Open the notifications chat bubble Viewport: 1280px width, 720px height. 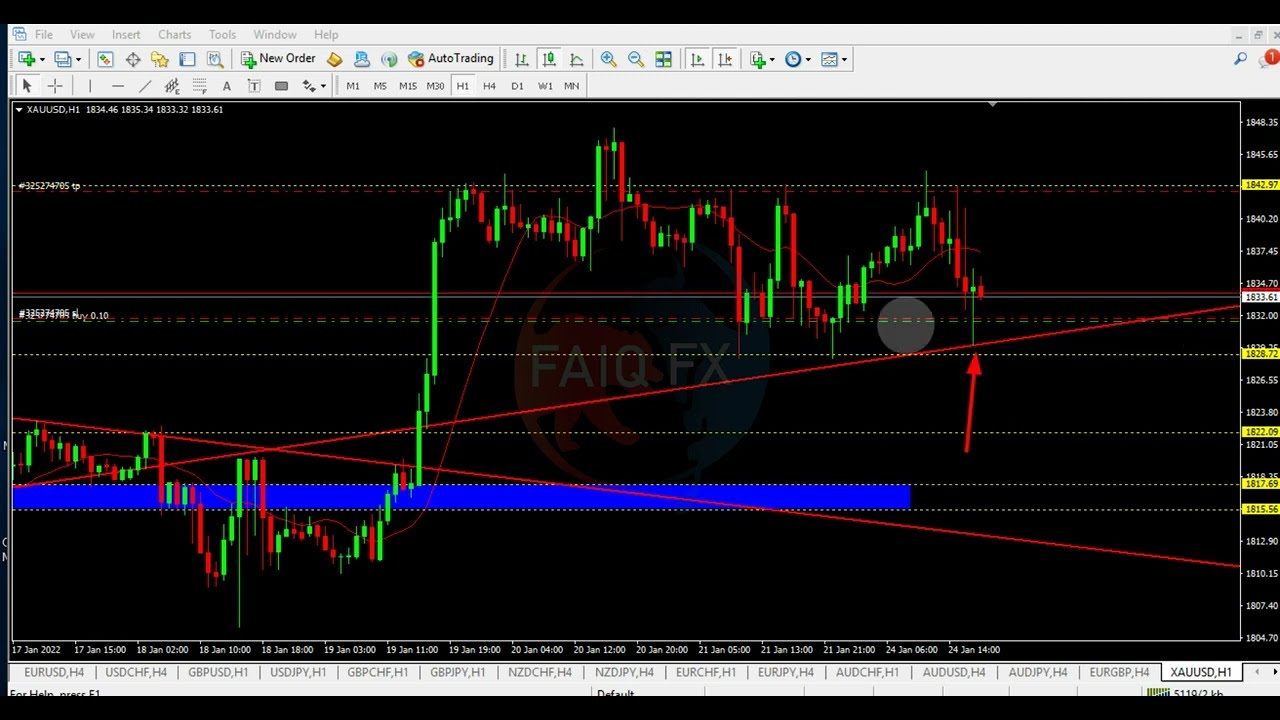[1268, 59]
